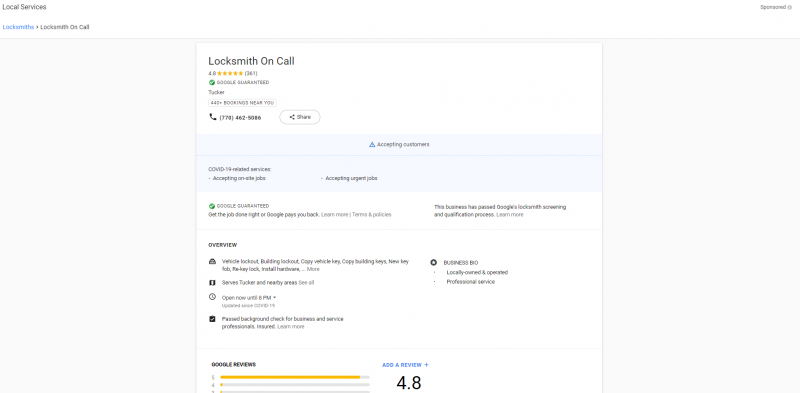The image size is (800, 393).
Task: Click the 'COVID-19-related services:' label
Action: 240,169
